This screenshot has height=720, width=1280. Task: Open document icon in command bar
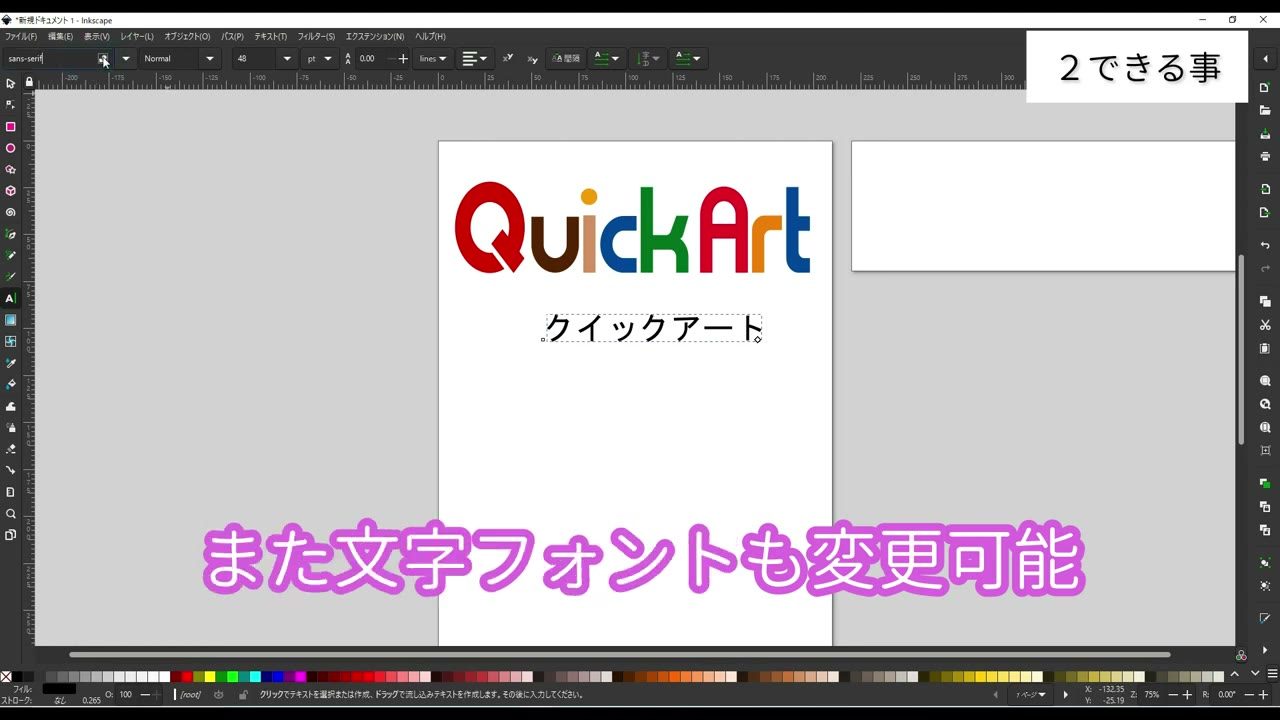pyautogui.click(x=1265, y=110)
